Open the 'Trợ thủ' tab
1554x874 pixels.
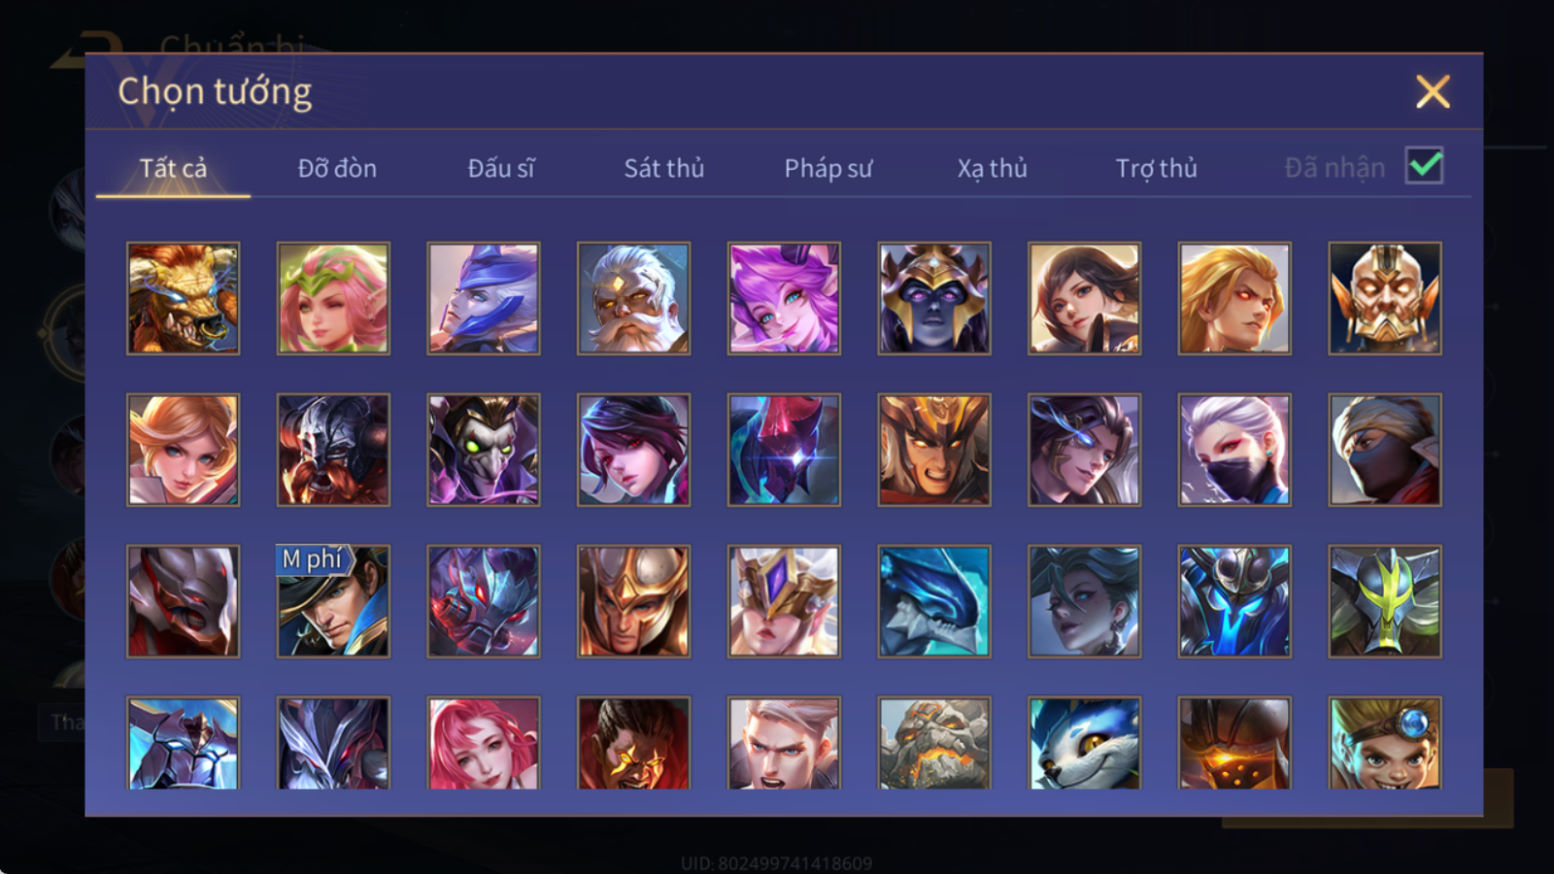pos(1156,168)
